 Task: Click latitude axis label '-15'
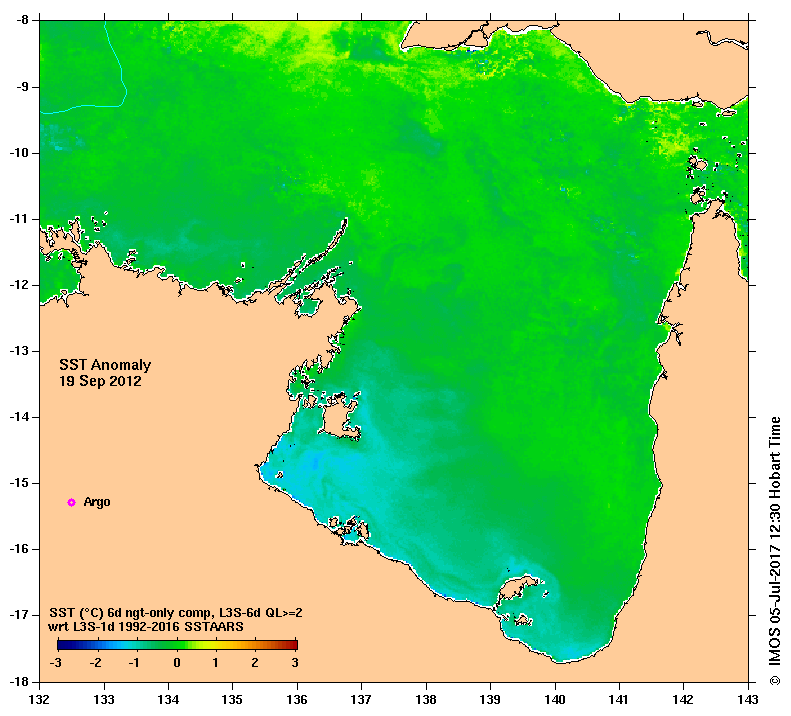[19, 483]
